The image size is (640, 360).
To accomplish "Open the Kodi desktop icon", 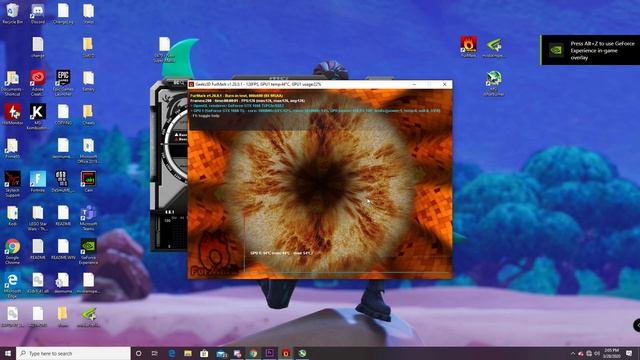I will [12, 215].
